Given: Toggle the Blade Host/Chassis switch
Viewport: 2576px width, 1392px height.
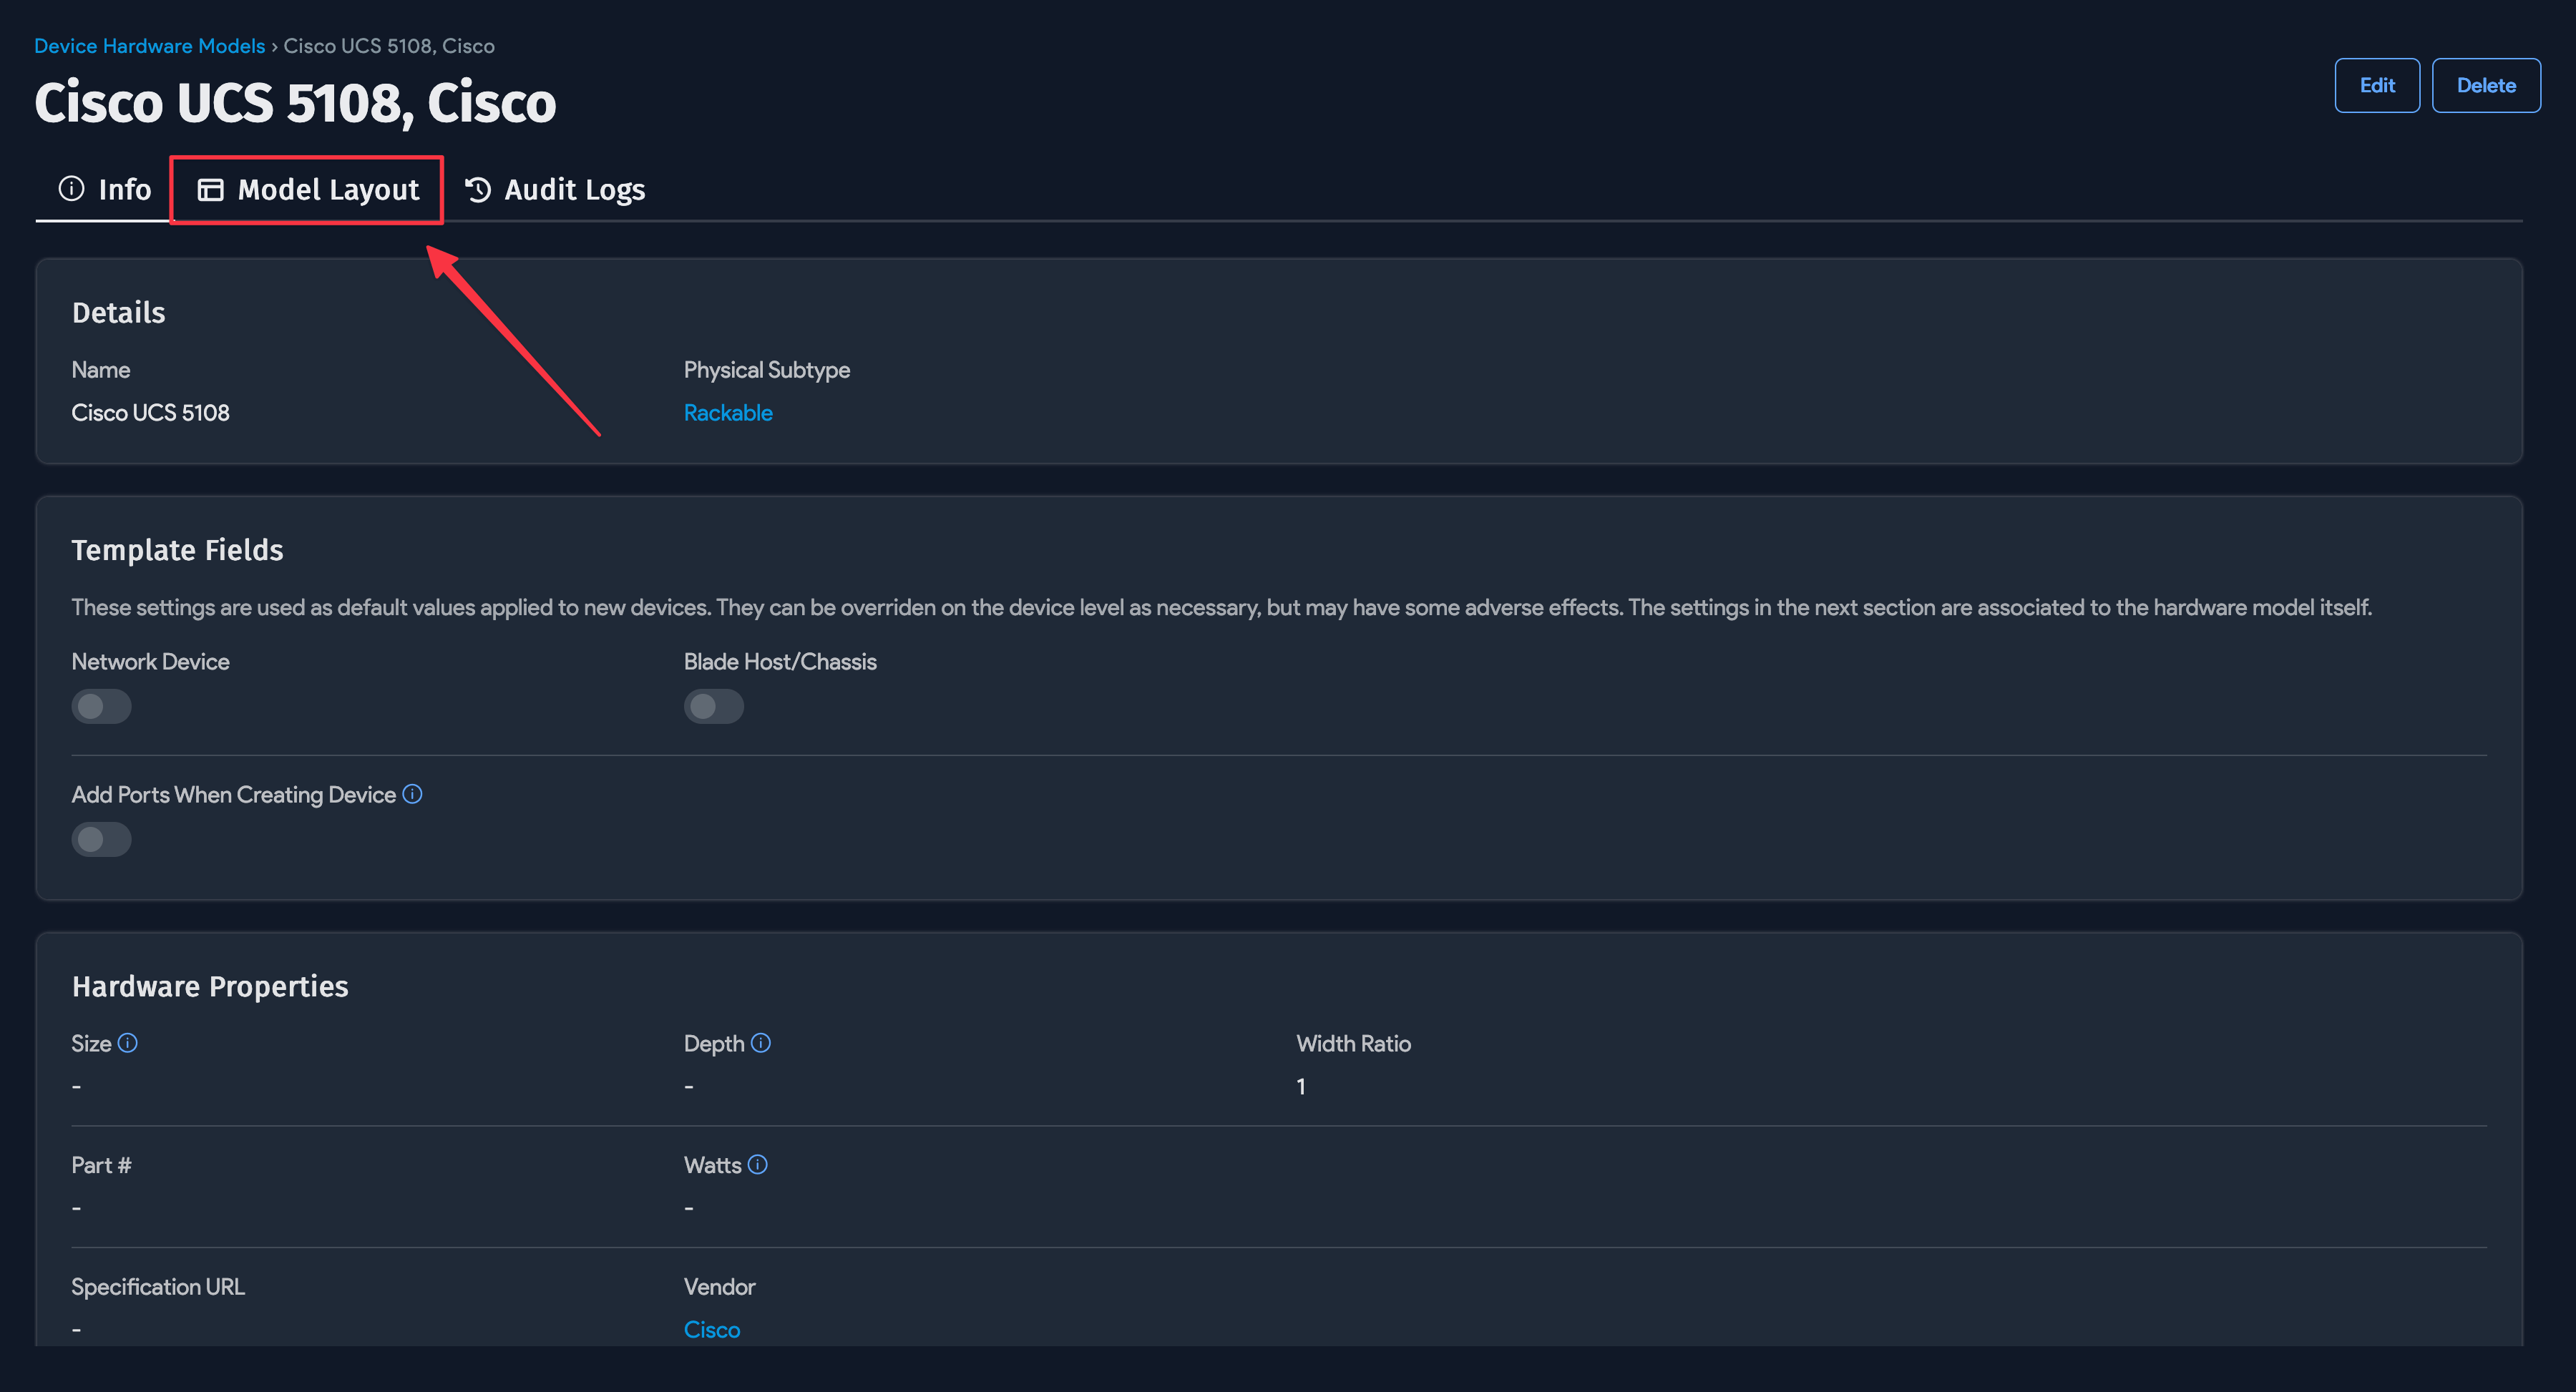Looking at the screenshot, I should pyautogui.click(x=713, y=706).
